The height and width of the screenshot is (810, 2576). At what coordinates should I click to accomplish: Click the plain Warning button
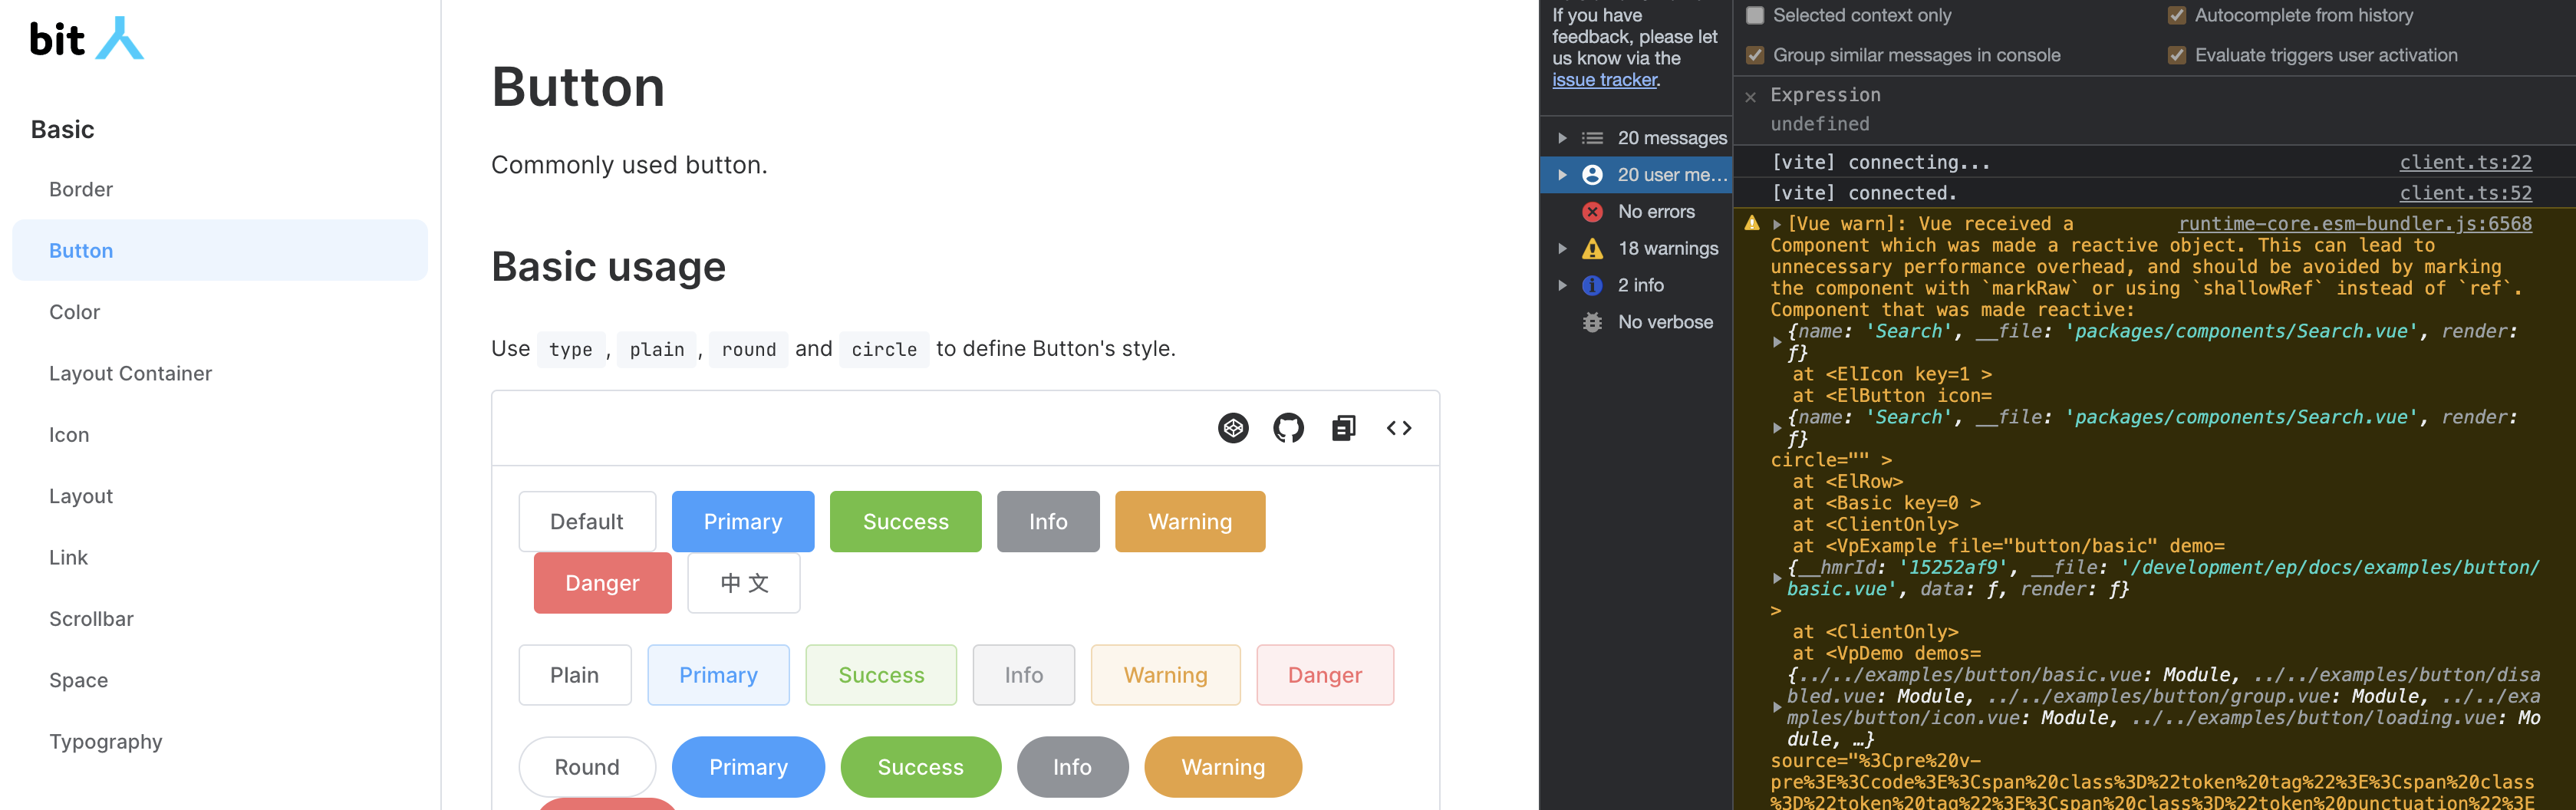pyautogui.click(x=1165, y=675)
